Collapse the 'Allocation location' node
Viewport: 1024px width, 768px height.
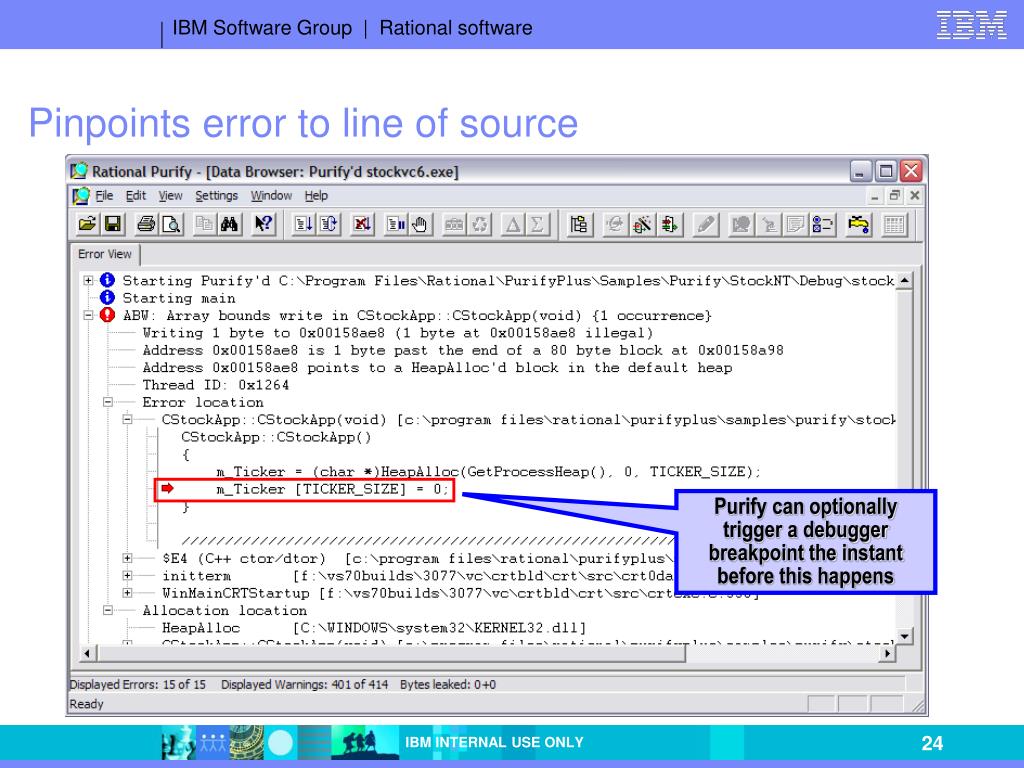(x=108, y=611)
